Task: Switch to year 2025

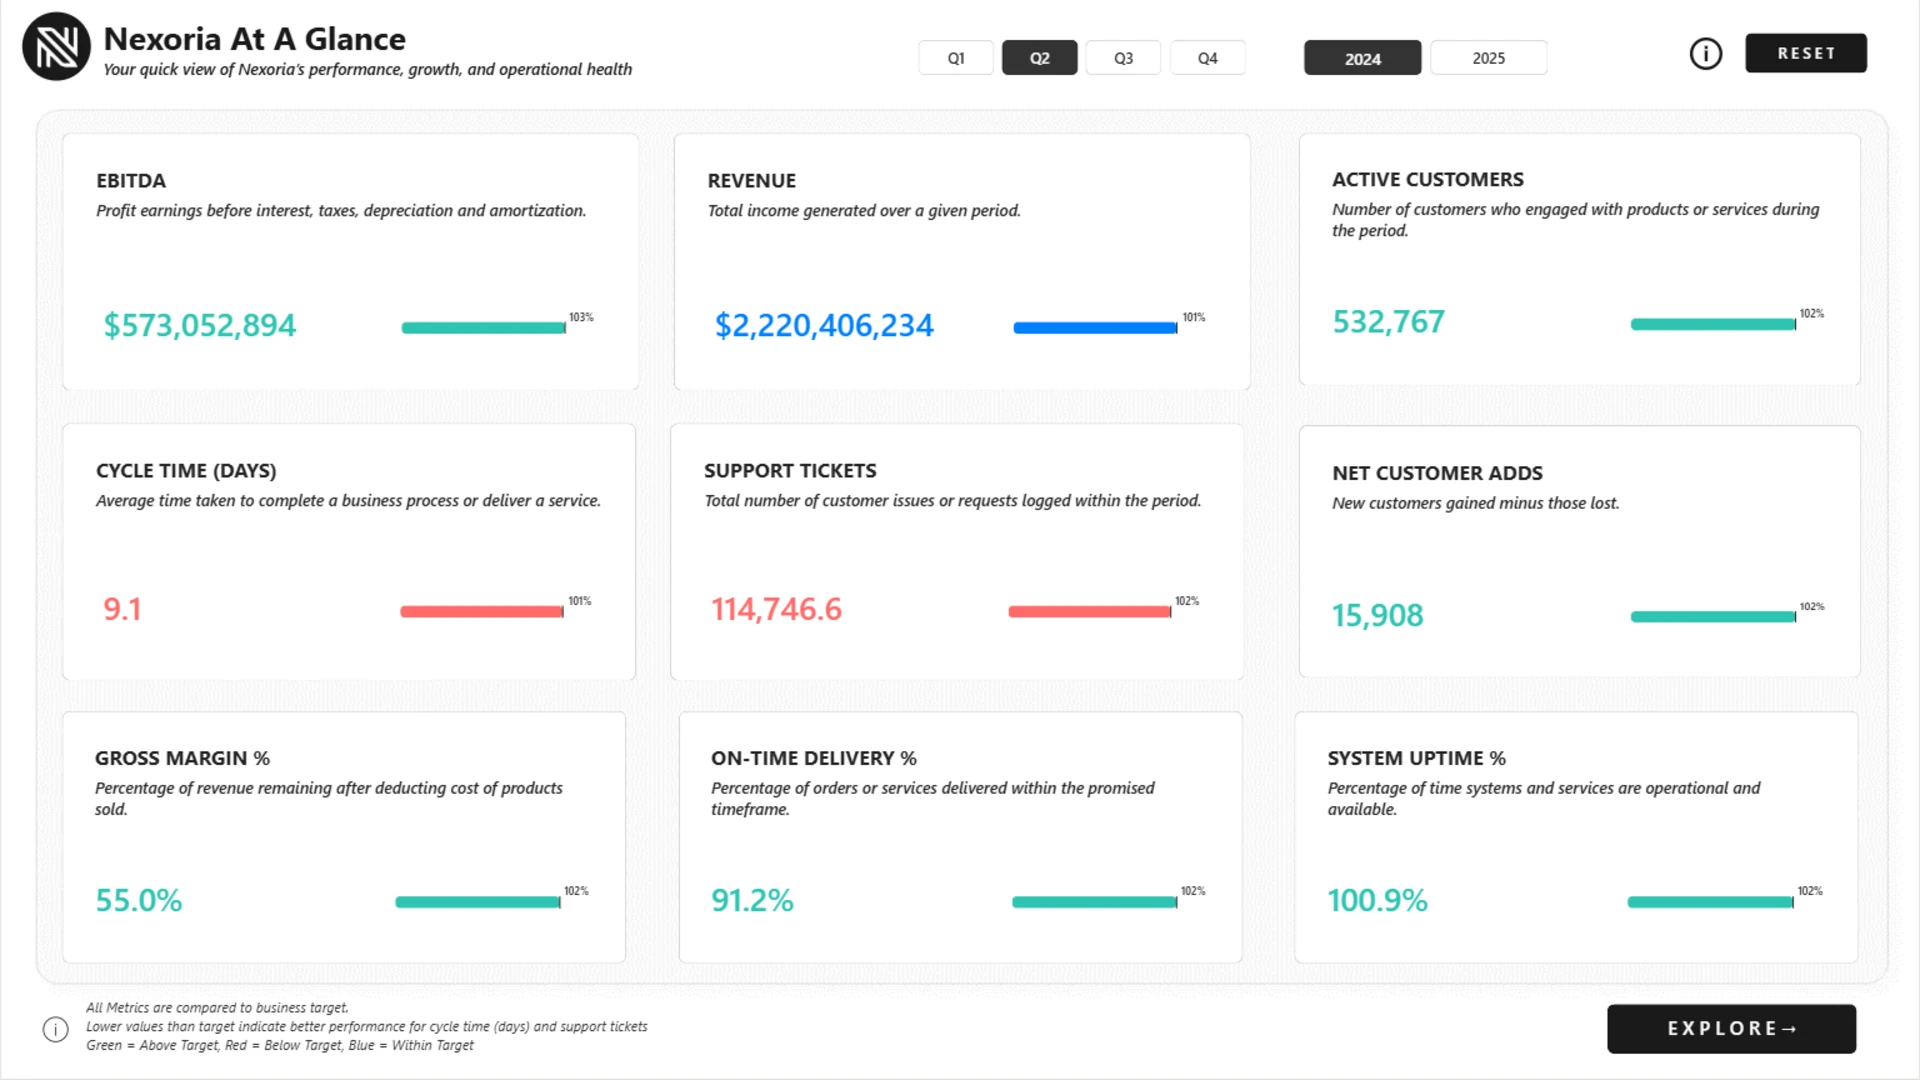Action: 1488,58
